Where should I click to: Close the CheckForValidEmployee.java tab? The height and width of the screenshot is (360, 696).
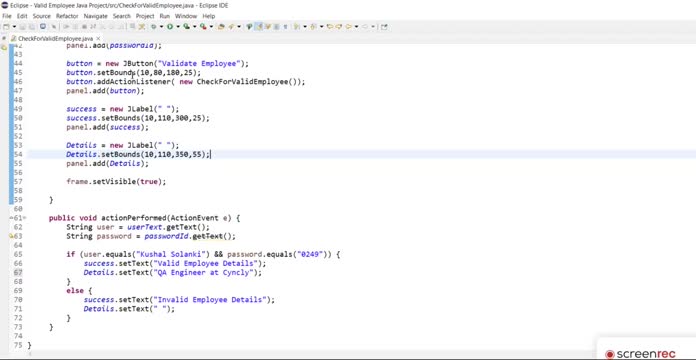pos(99,39)
